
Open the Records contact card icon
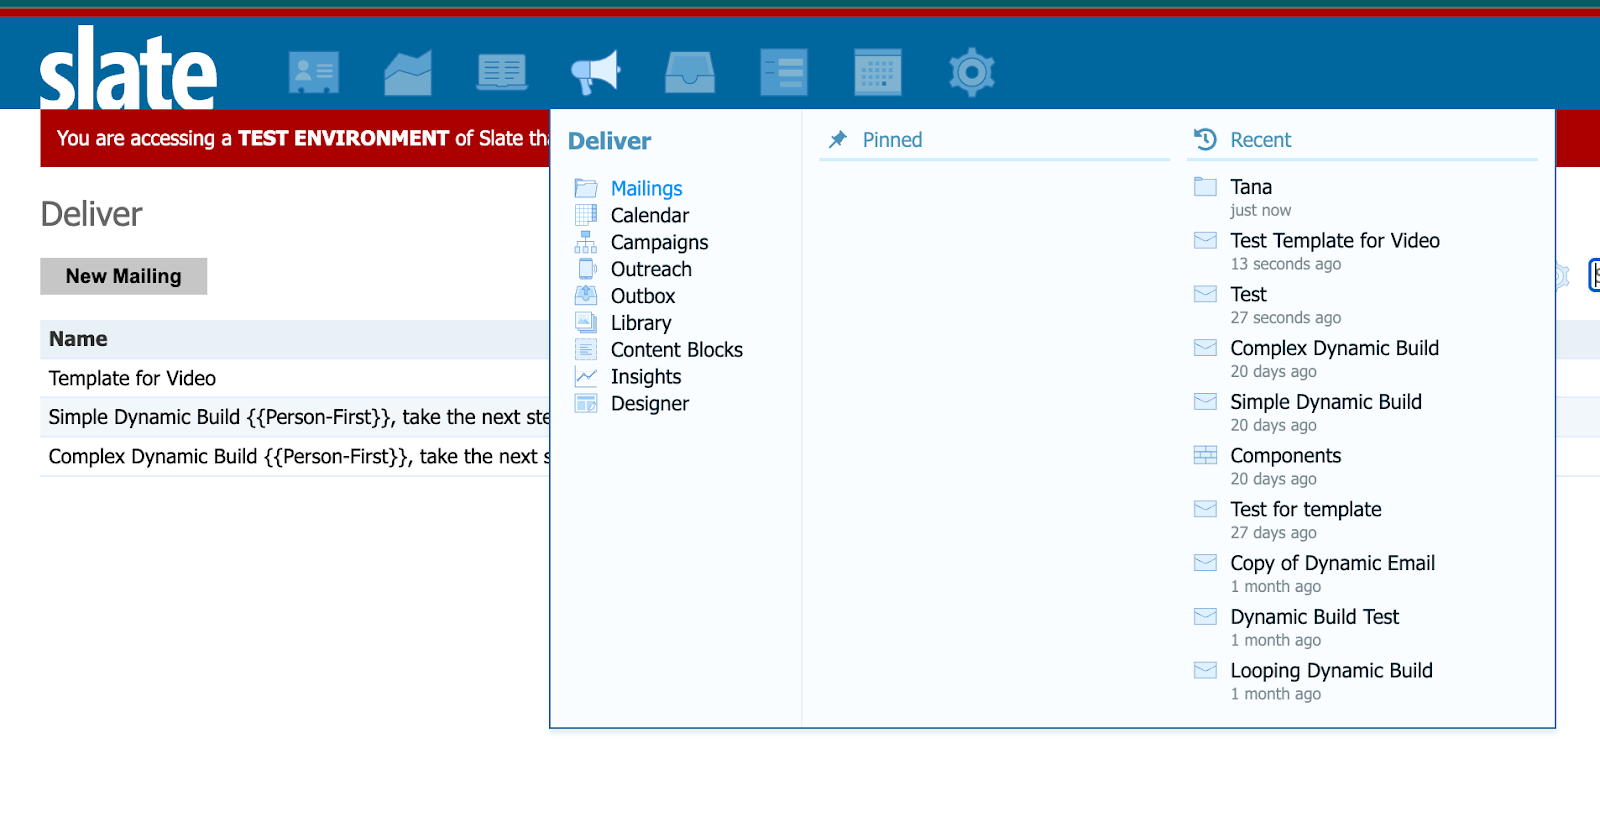coord(313,72)
